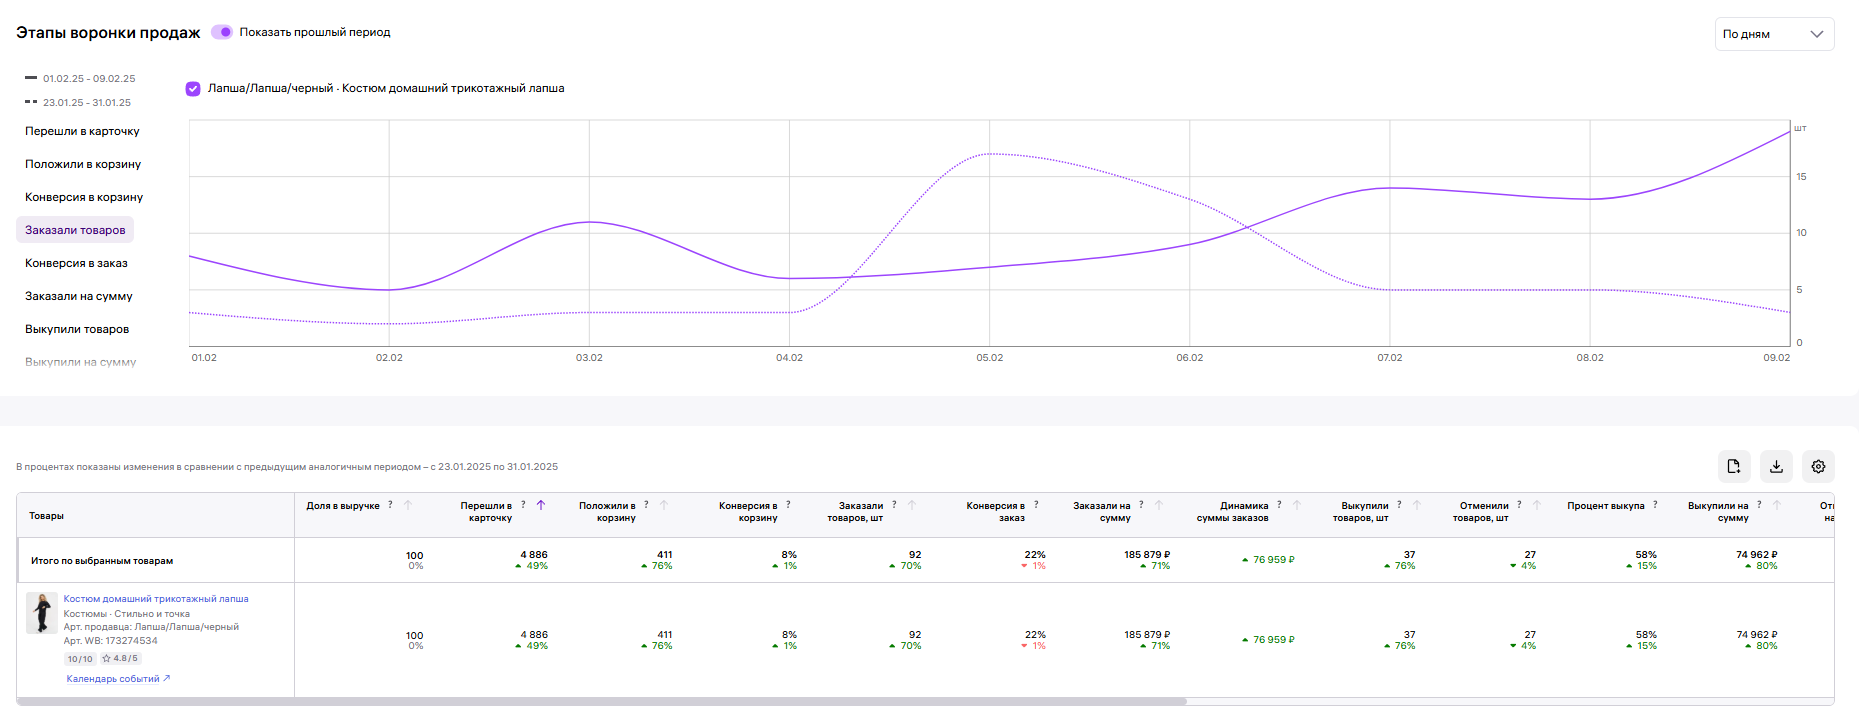Sort by the 'Заказали товаров, шт' arrow
This screenshot has width=1859, height=717.
click(x=912, y=505)
